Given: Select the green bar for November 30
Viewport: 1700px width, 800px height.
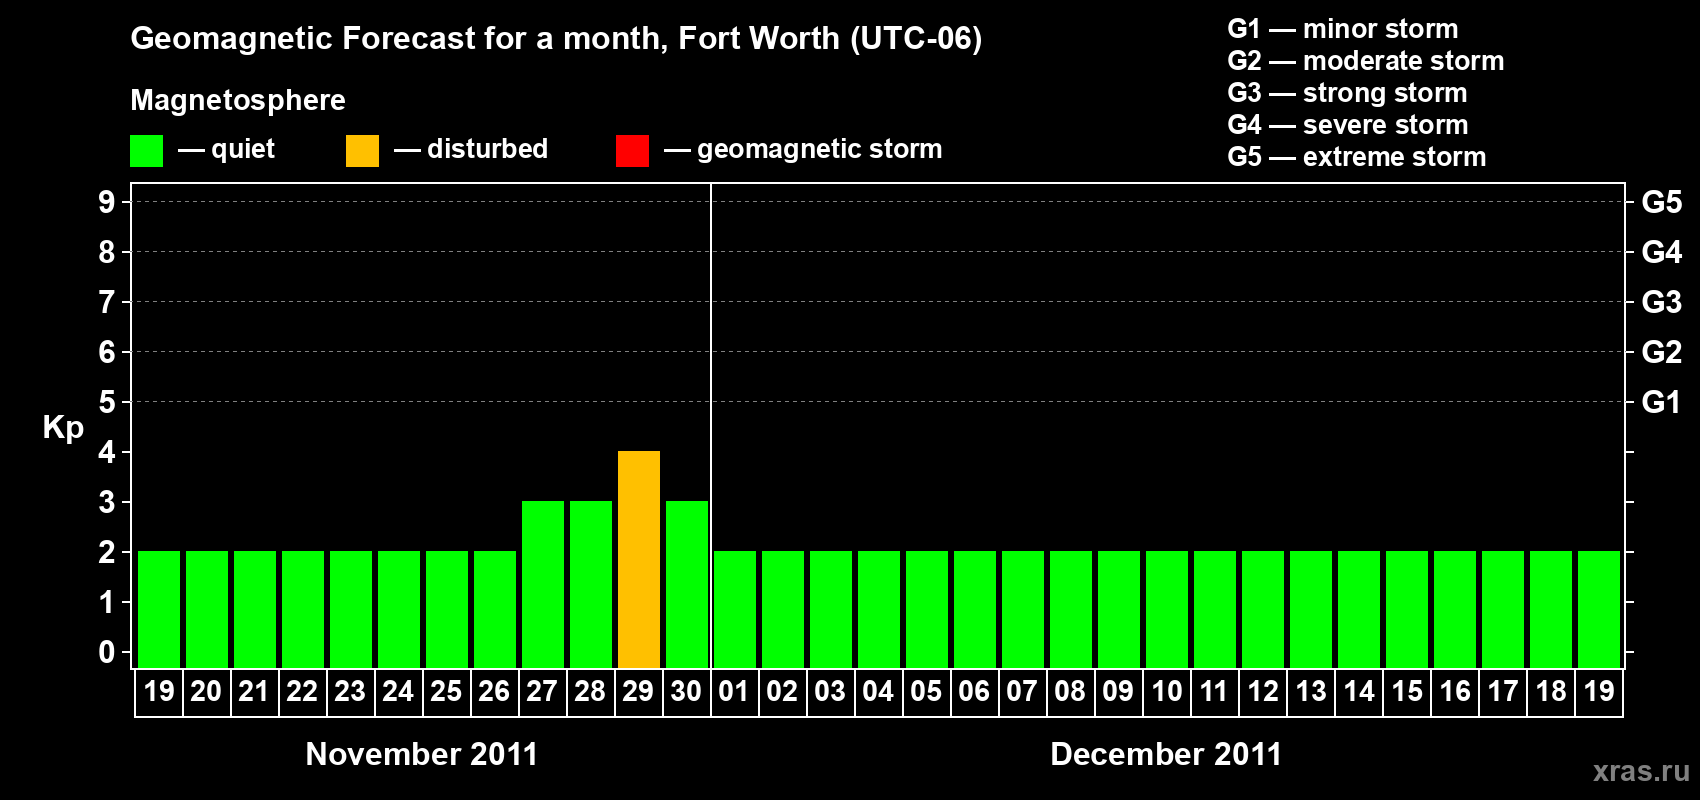Looking at the screenshot, I should pyautogui.click(x=687, y=584).
